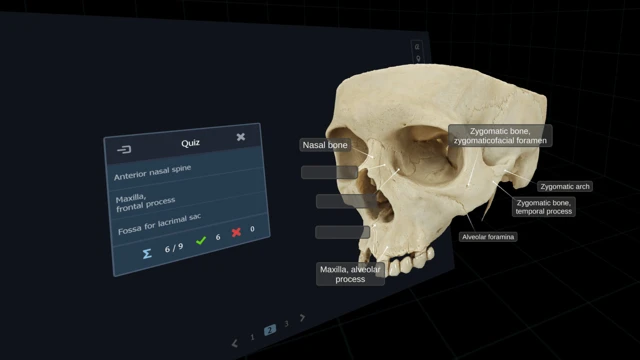Click the exit arrow icon in Quiz header

124,150
